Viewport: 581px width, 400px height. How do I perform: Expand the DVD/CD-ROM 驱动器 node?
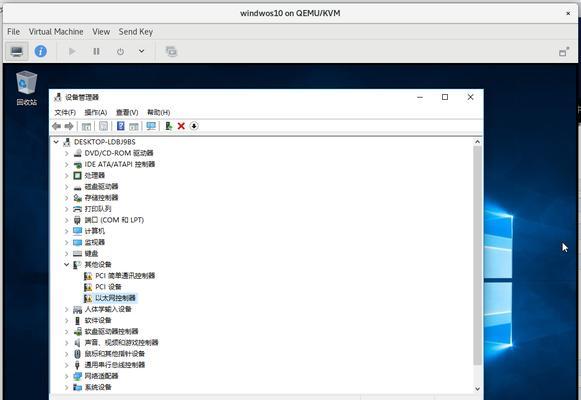67,153
